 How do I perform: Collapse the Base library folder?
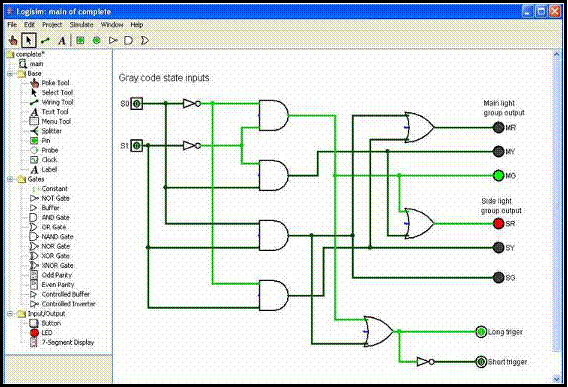click(10, 74)
